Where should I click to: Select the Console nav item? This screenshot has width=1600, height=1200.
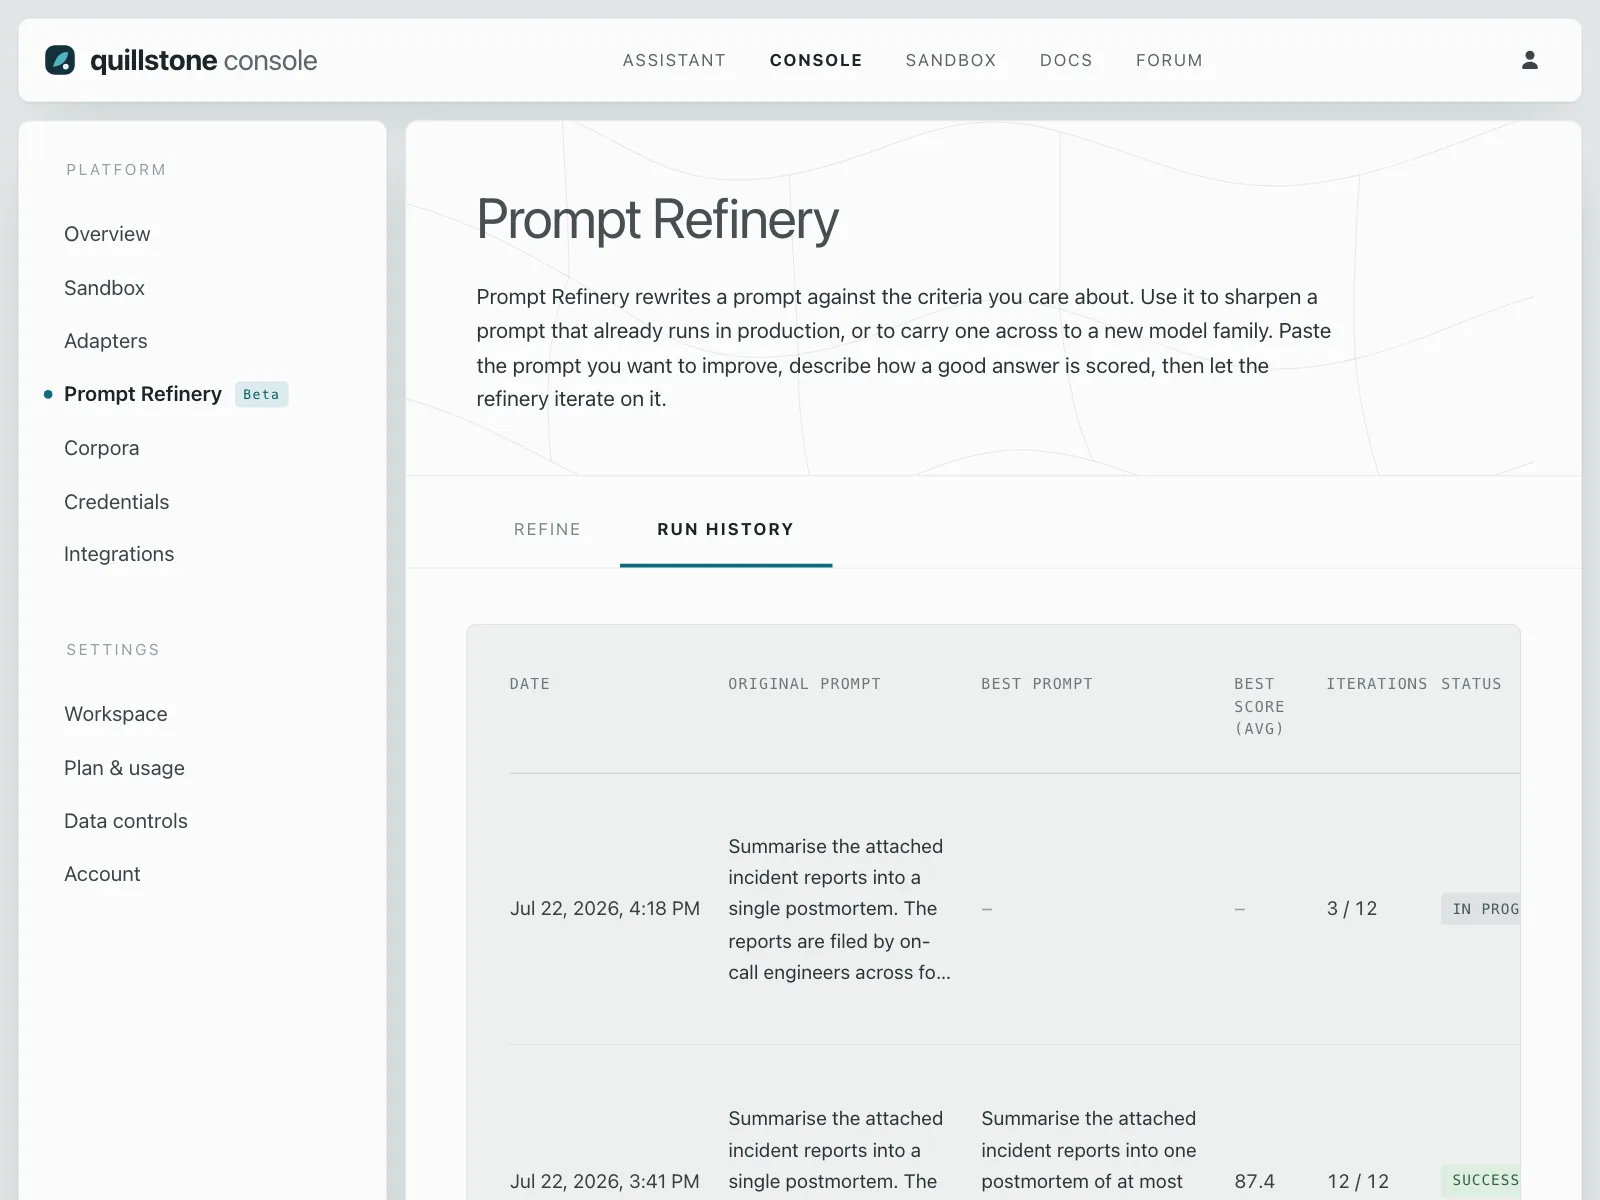(x=816, y=60)
